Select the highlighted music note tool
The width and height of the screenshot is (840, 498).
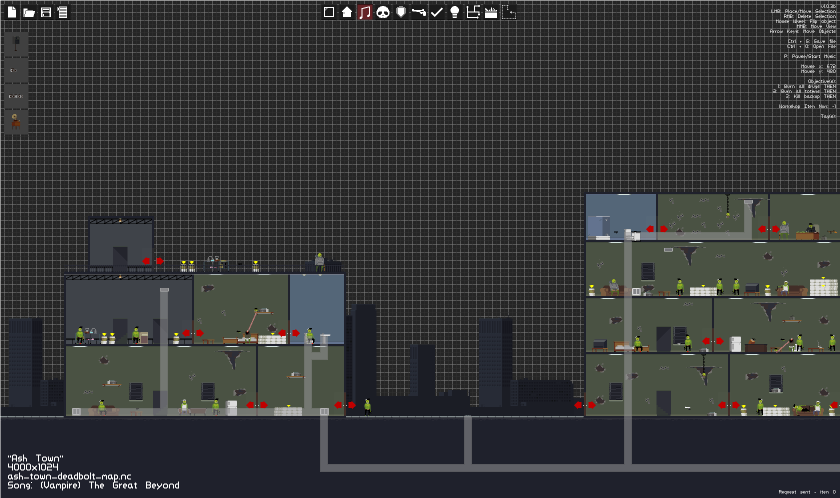point(365,12)
